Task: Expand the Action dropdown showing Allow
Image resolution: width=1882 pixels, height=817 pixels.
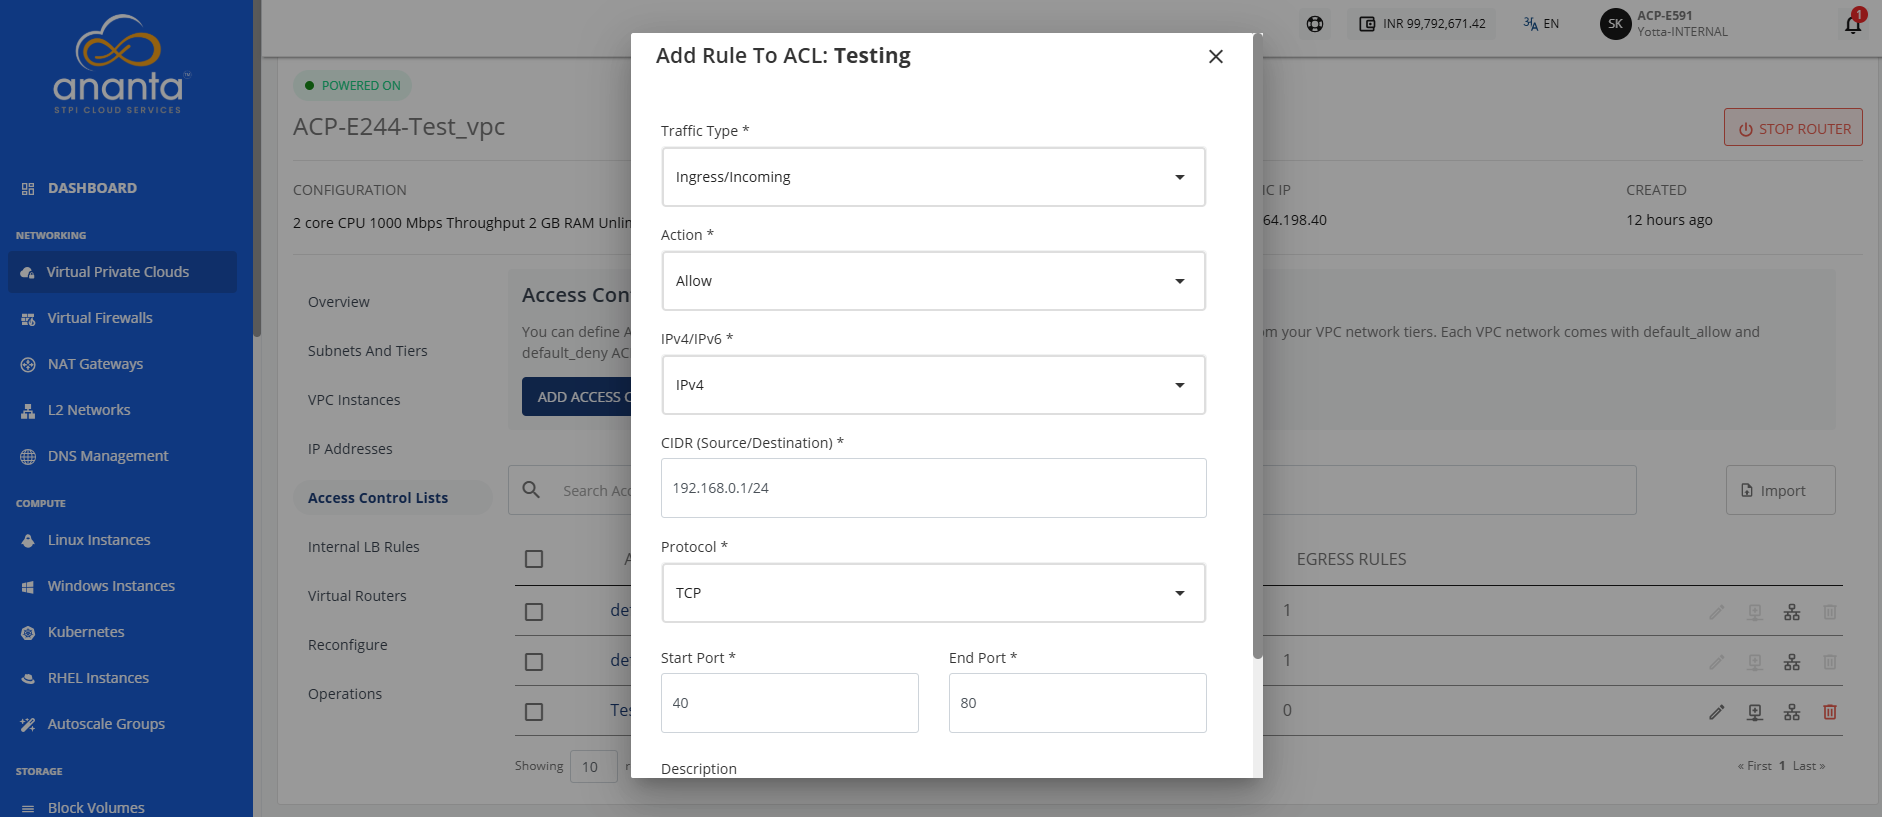Action: tap(933, 281)
